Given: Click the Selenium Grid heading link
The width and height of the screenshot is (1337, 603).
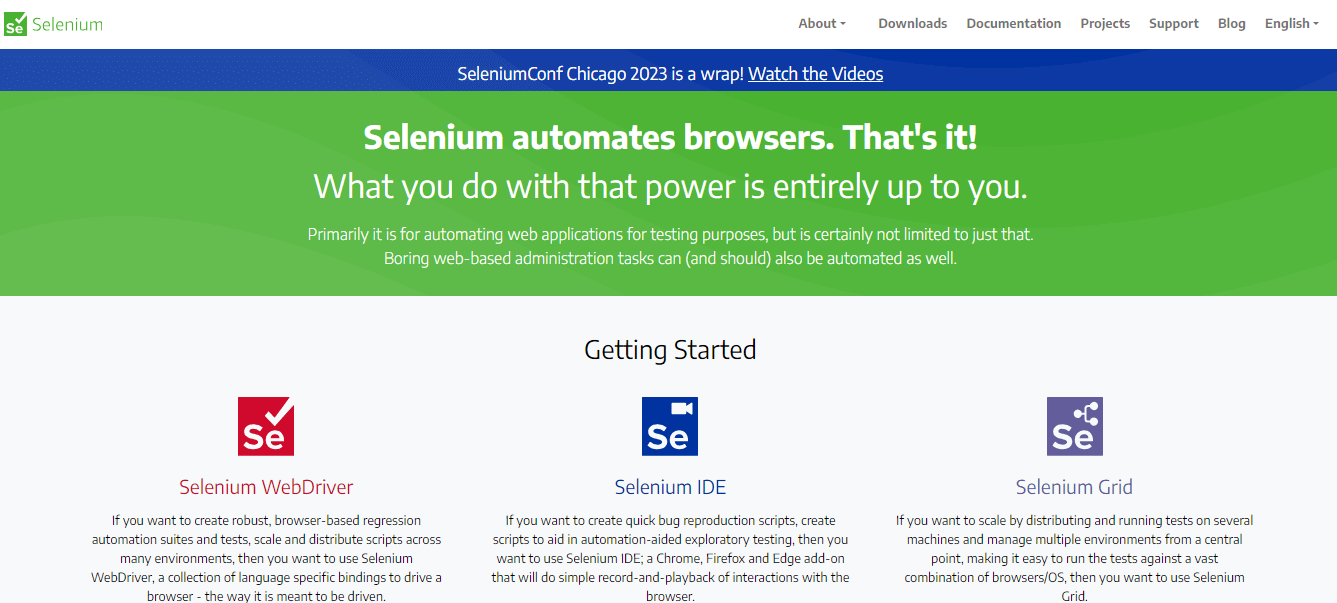Looking at the screenshot, I should [x=1074, y=487].
